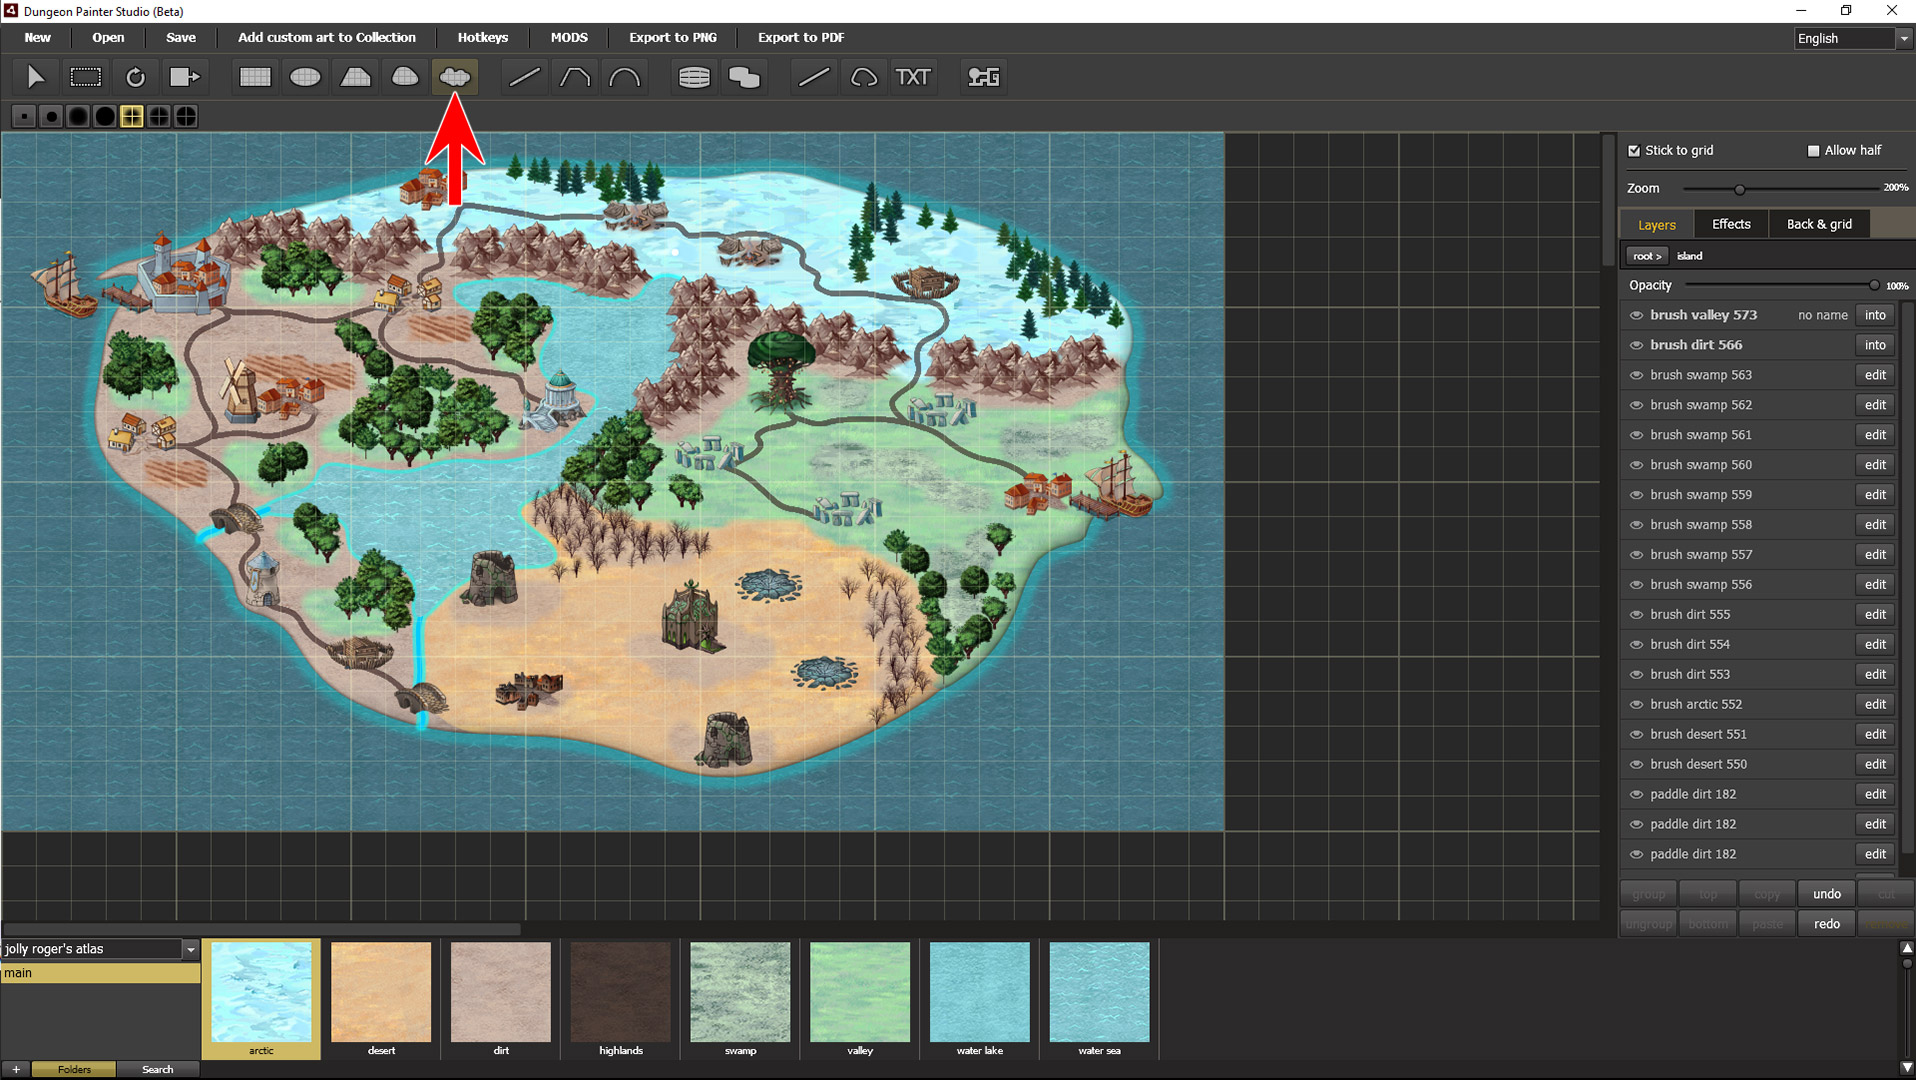The width and height of the screenshot is (1916, 1080).
Task: Select the curved arc path tool
Action: click(624, 77)
